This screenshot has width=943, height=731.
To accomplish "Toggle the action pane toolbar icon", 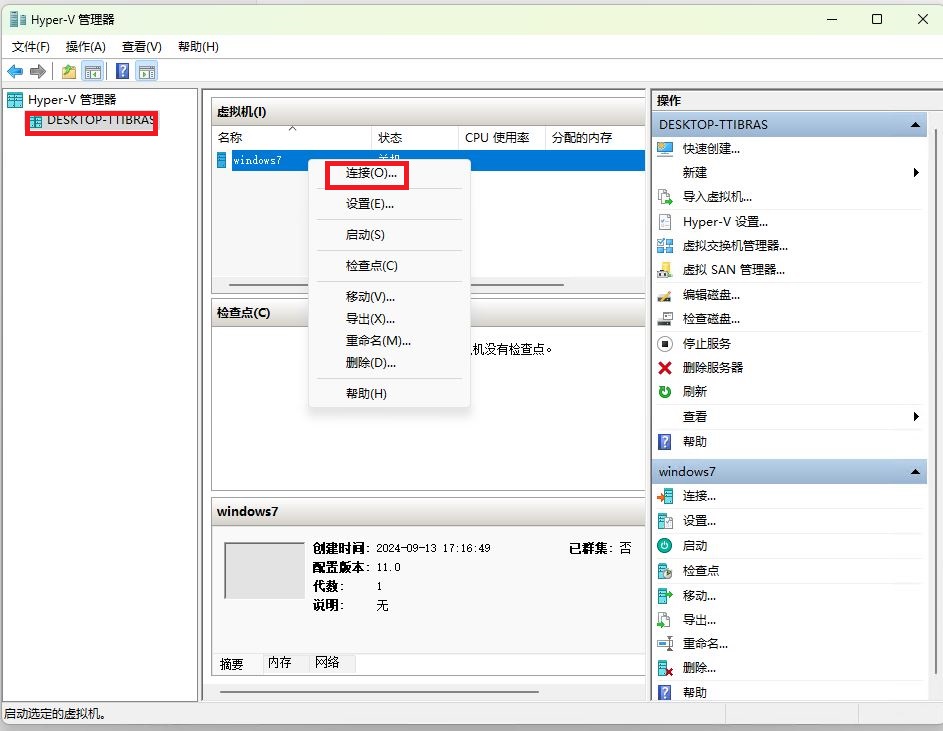I will click(147, 72).
